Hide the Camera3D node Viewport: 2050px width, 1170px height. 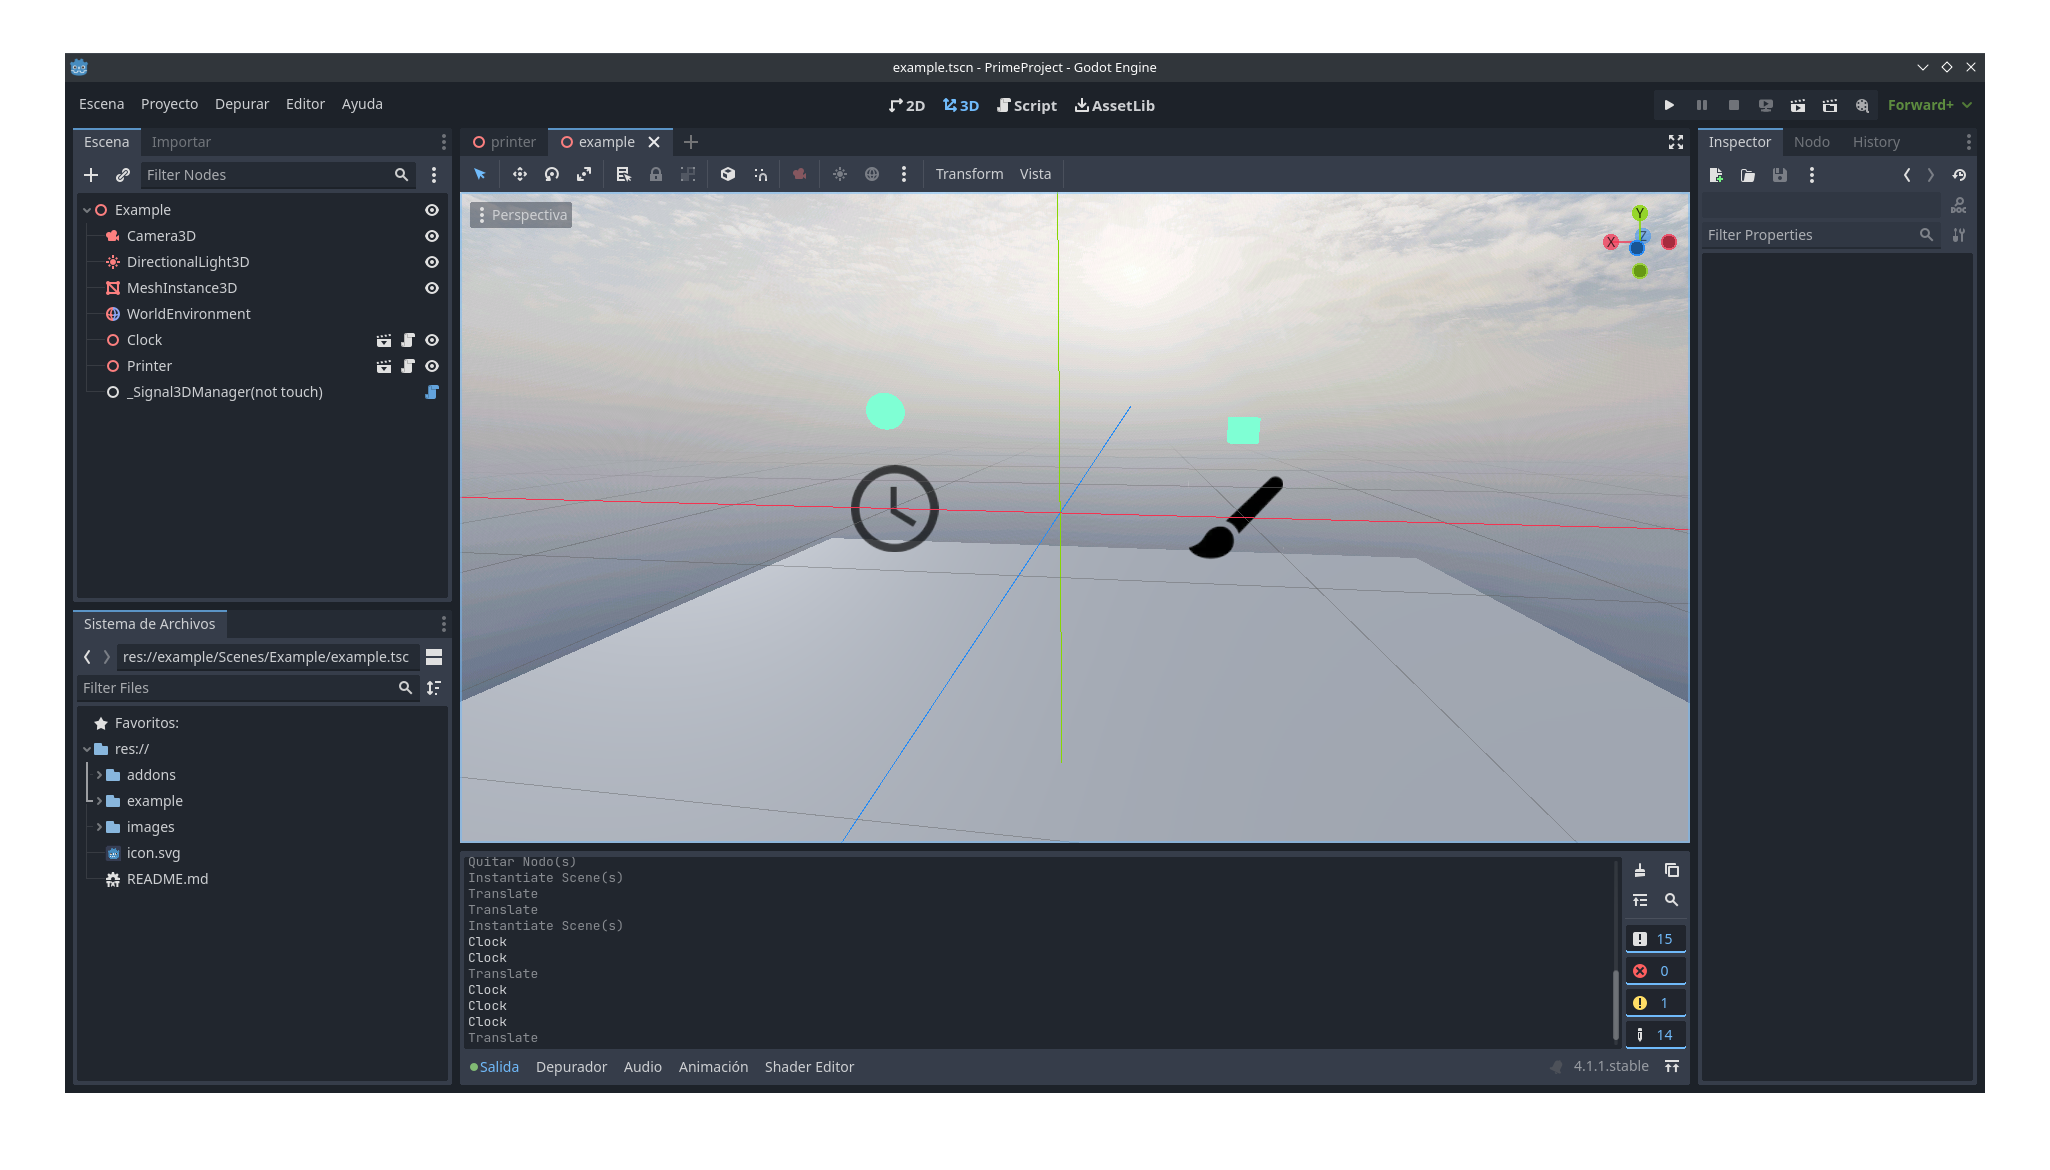tap(432, 236)
